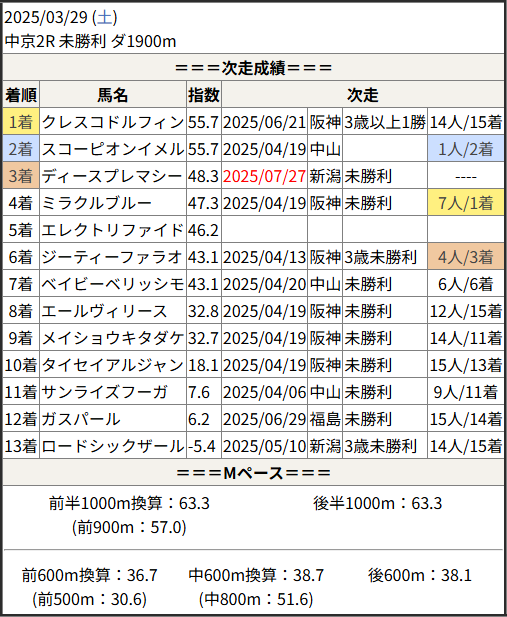Select エレクトリファイド in the fifth row

(x=113, y=230)
